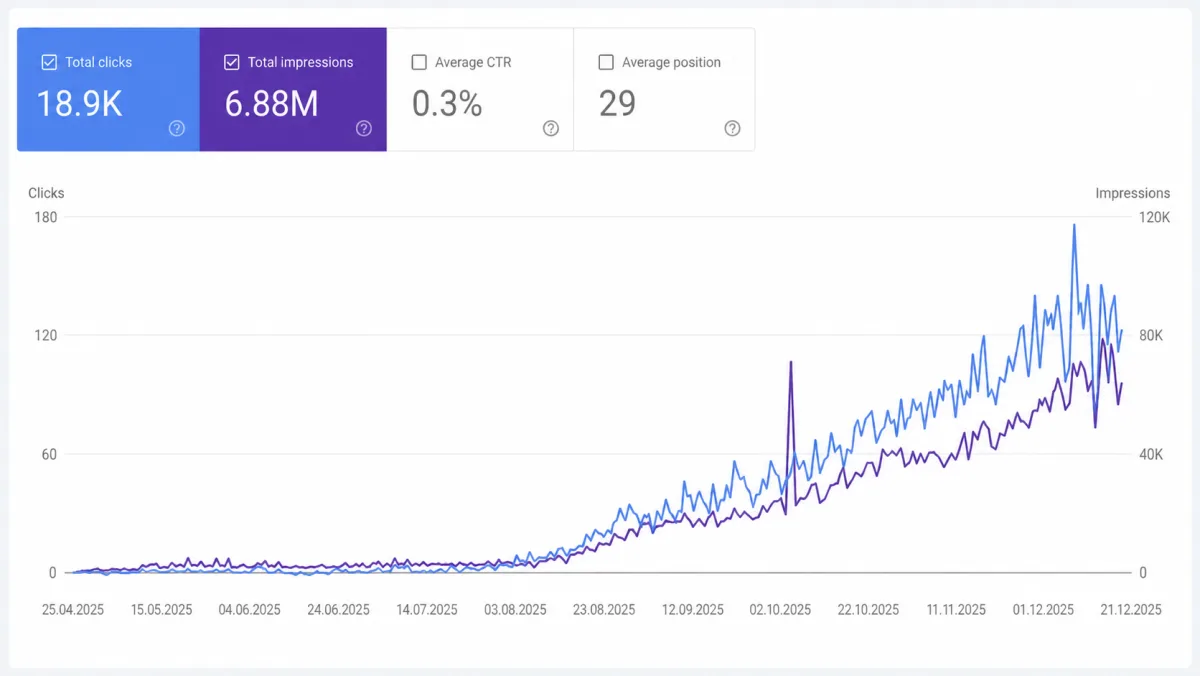Viewport: 1200px width, 676px height.
Task: Click the 120 clicks axis label
Action: click(x=46, y=335)
